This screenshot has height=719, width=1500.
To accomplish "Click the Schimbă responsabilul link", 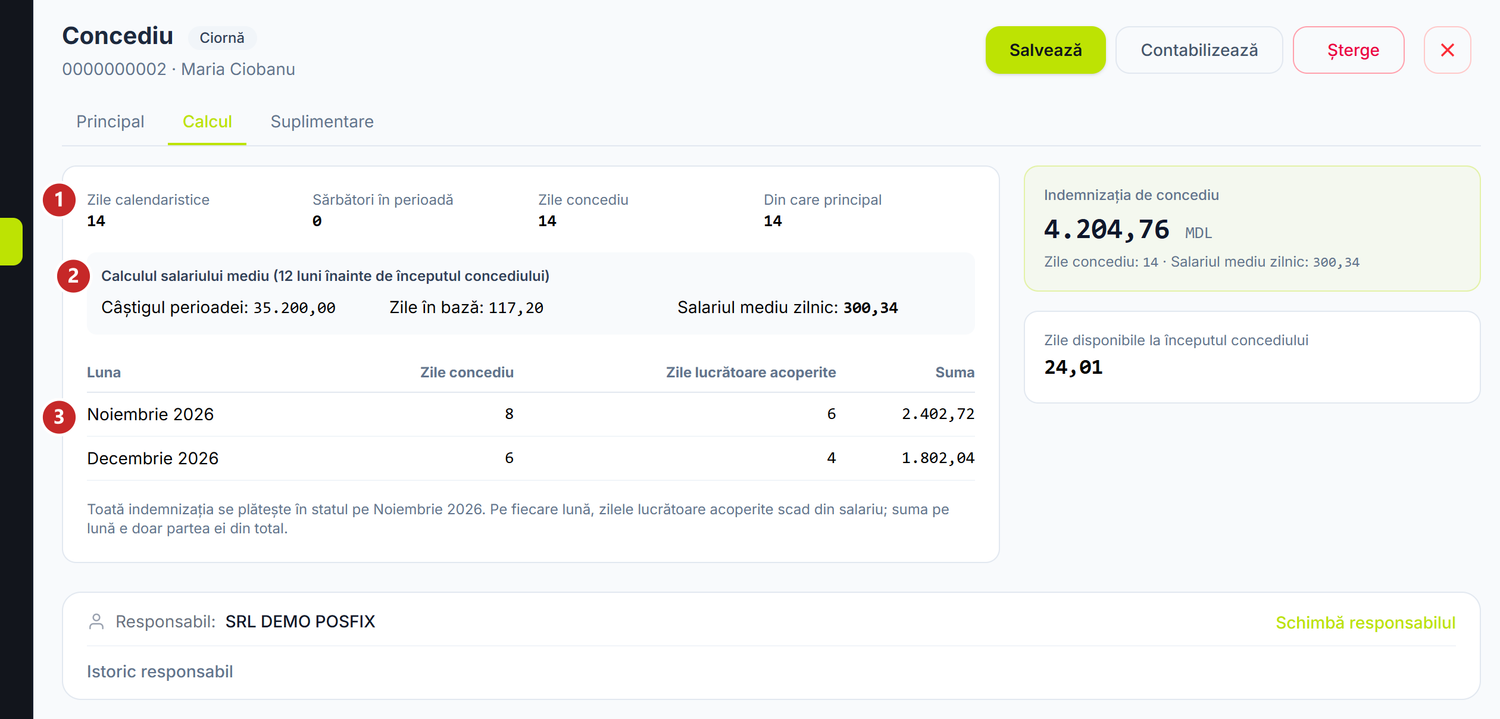I will click(x=1365, y=623).
